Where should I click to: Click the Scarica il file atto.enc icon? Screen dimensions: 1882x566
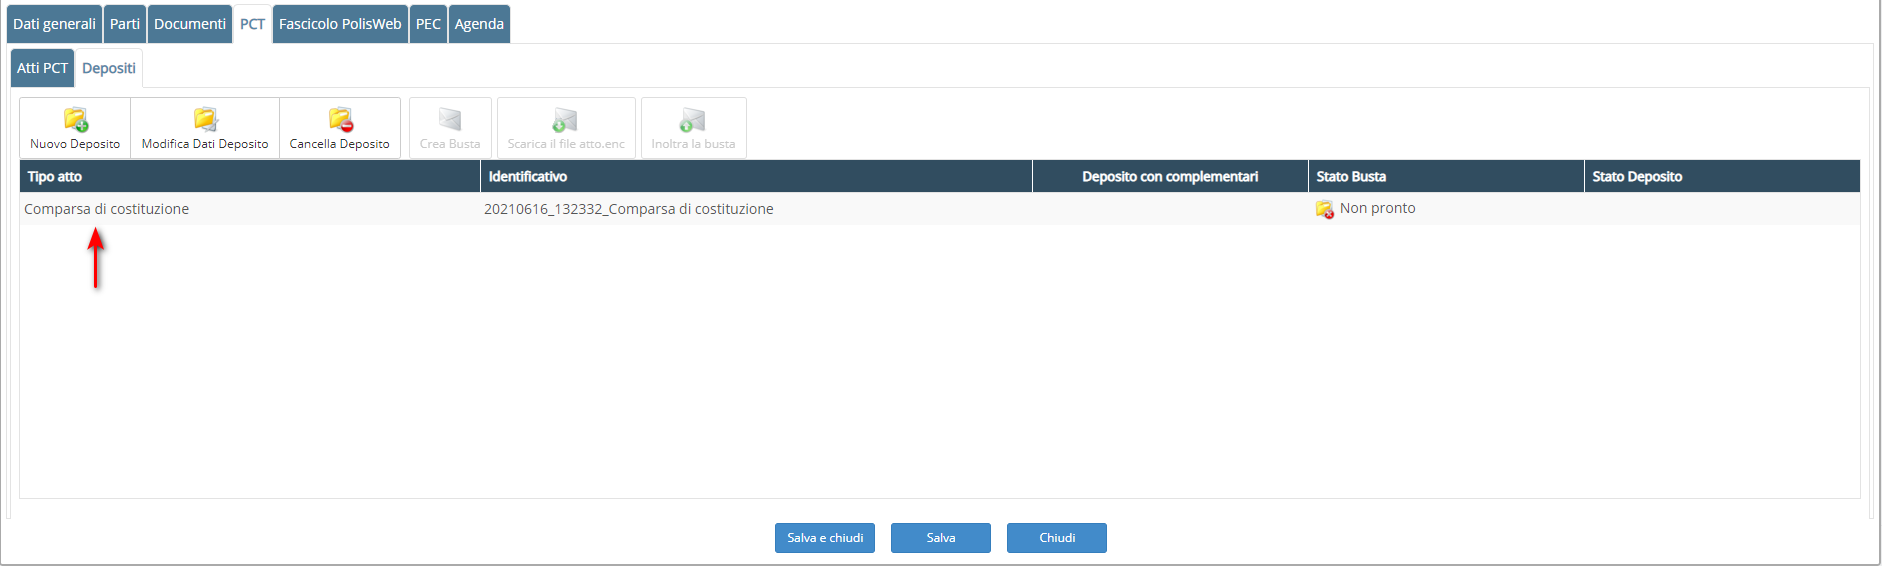(x=565, y=121)
